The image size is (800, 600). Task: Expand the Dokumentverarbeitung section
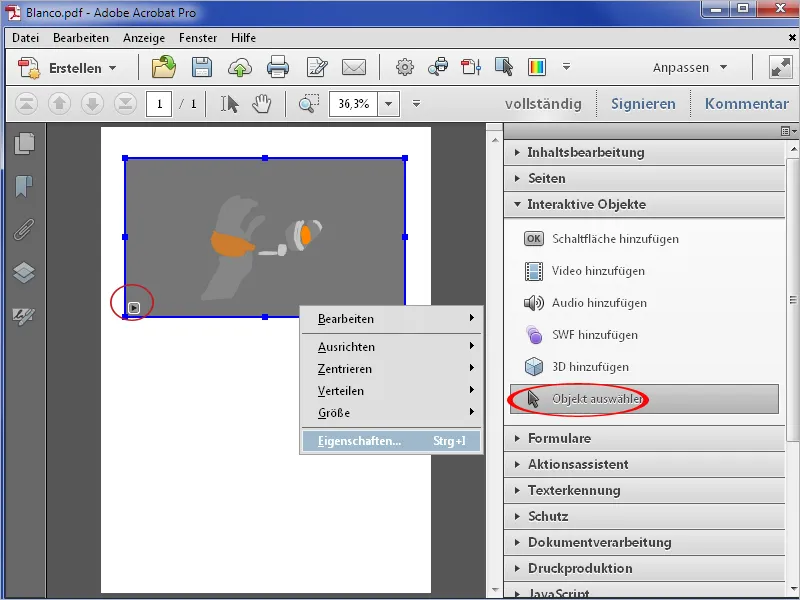tap(644, 542)
